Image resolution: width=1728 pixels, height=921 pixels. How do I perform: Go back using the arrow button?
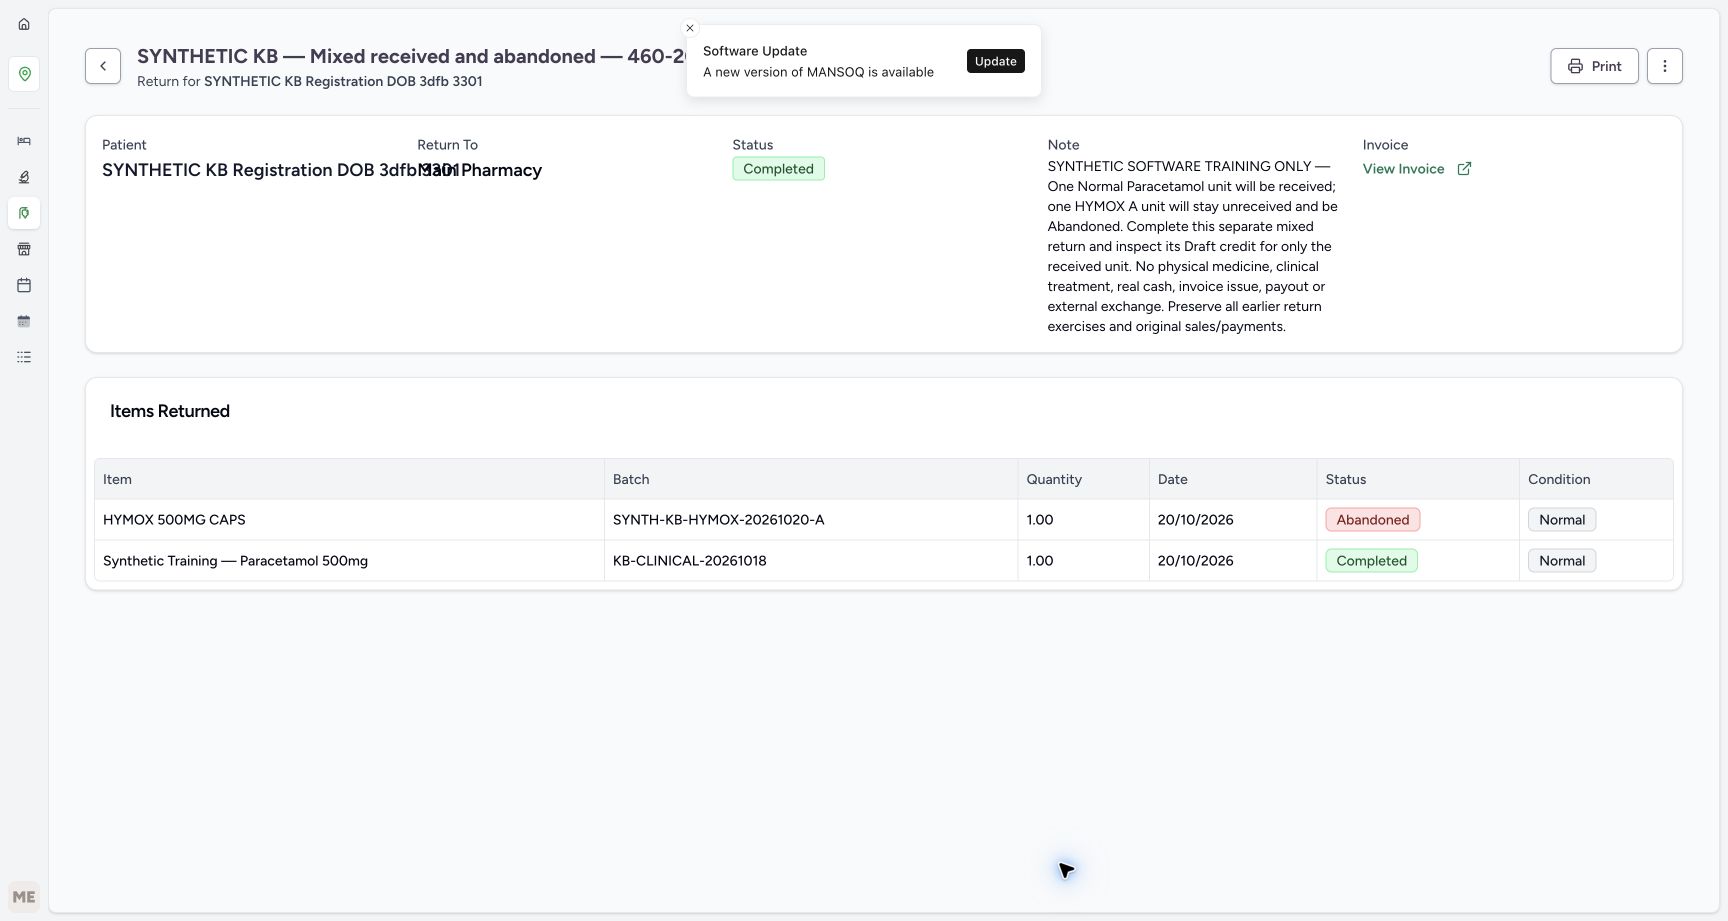click(x=103, y=66)
